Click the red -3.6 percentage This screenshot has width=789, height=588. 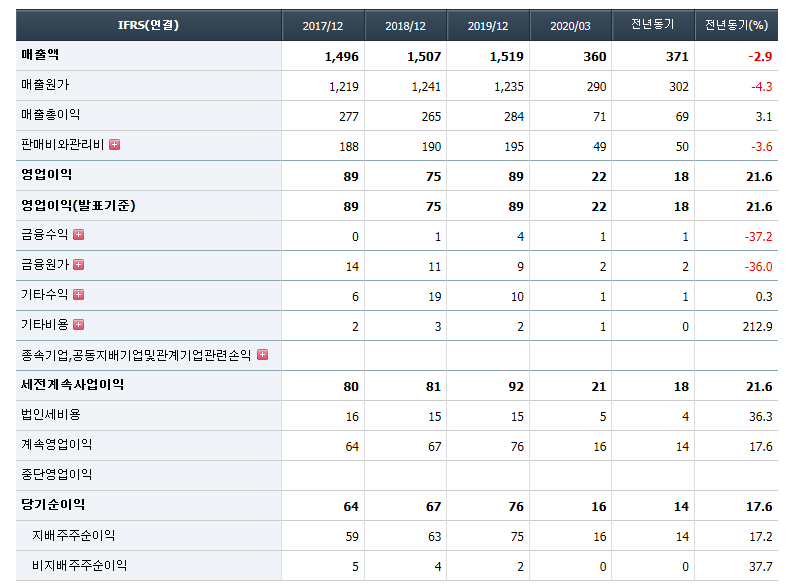tap(762, 147)
